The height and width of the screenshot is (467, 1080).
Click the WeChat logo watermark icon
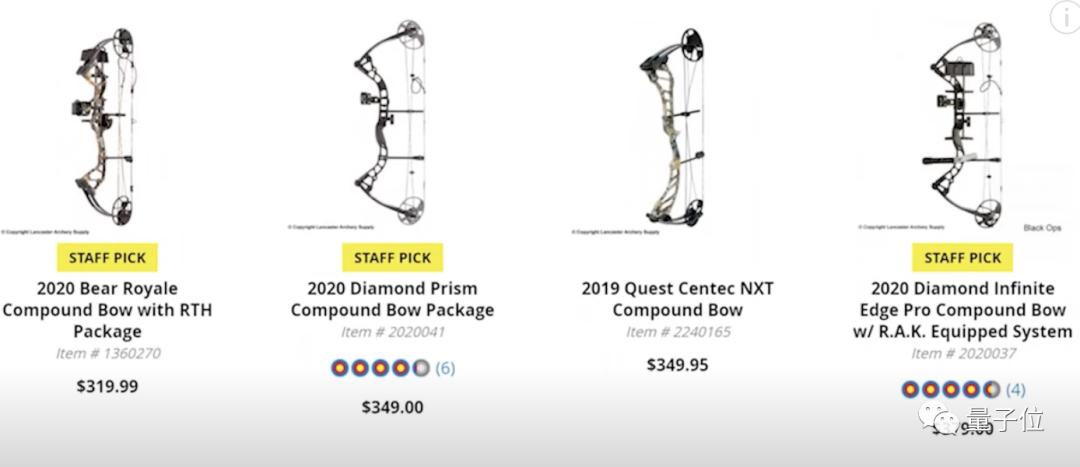point(942,420)
